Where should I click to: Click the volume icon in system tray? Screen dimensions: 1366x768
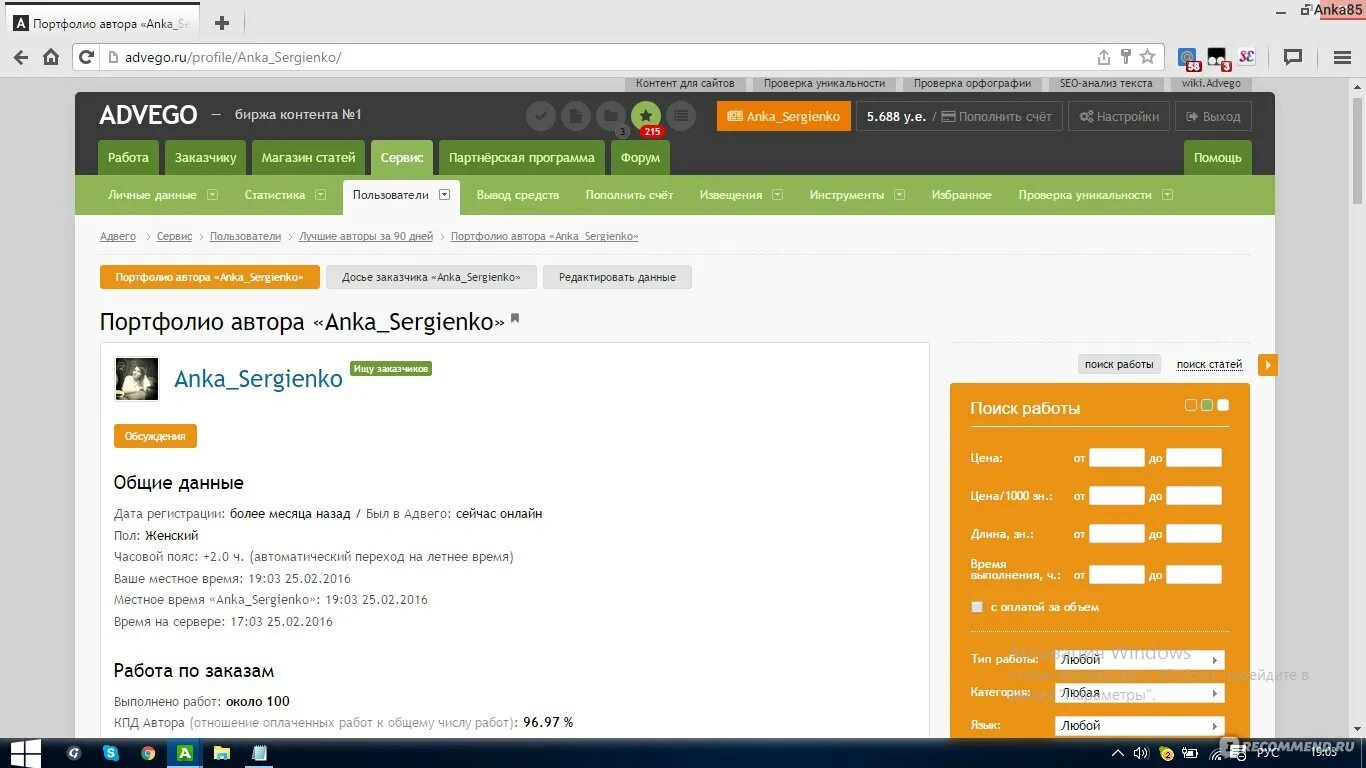click(x=1141, y=753)
